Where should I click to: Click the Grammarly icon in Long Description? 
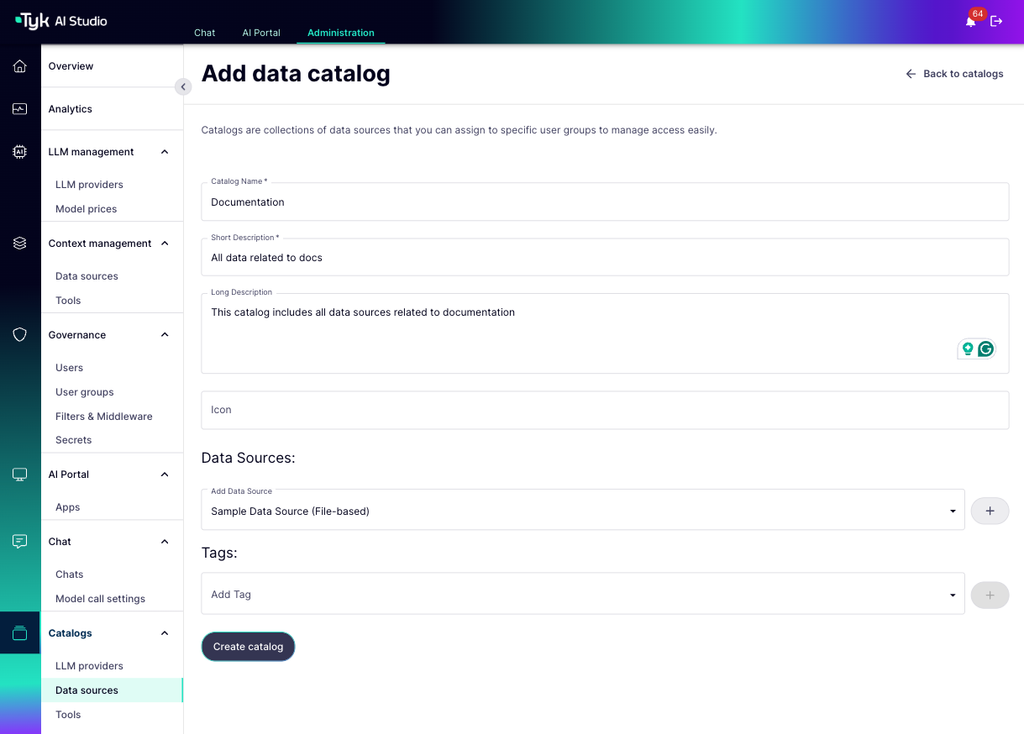tap(986, 348)
